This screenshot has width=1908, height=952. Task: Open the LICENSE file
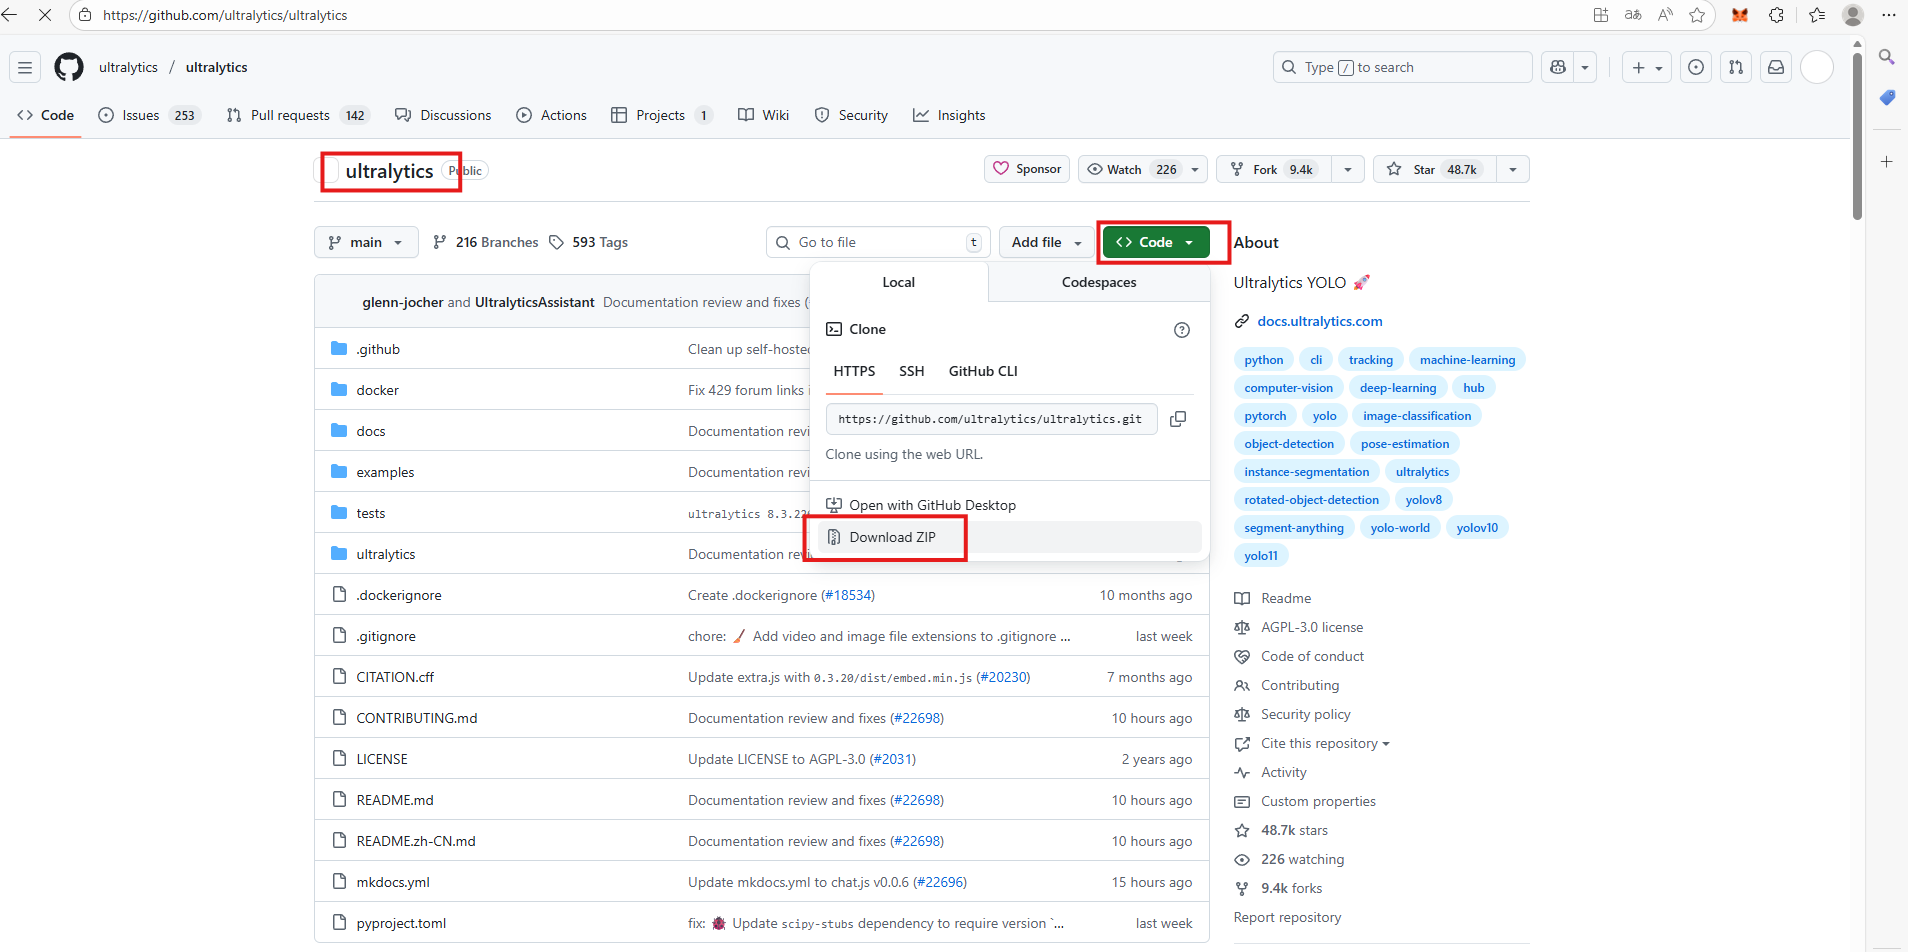click(382, 759)
